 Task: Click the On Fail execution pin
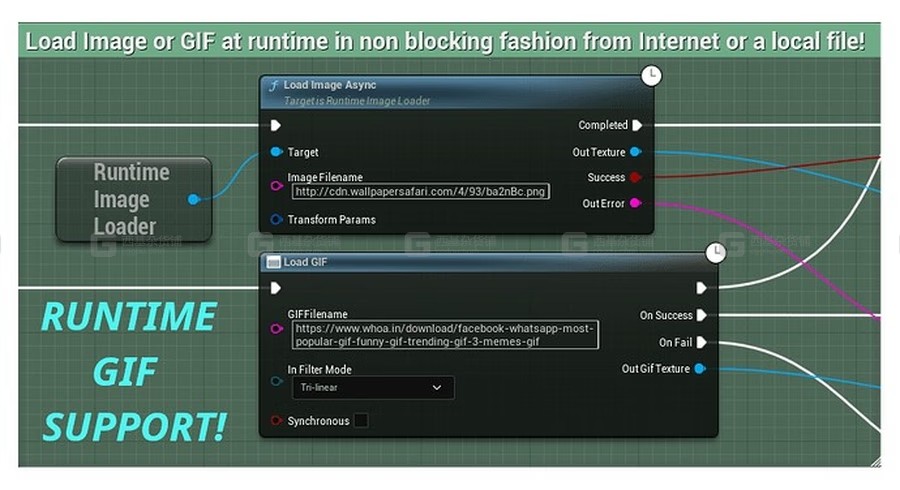coord(701,342)
